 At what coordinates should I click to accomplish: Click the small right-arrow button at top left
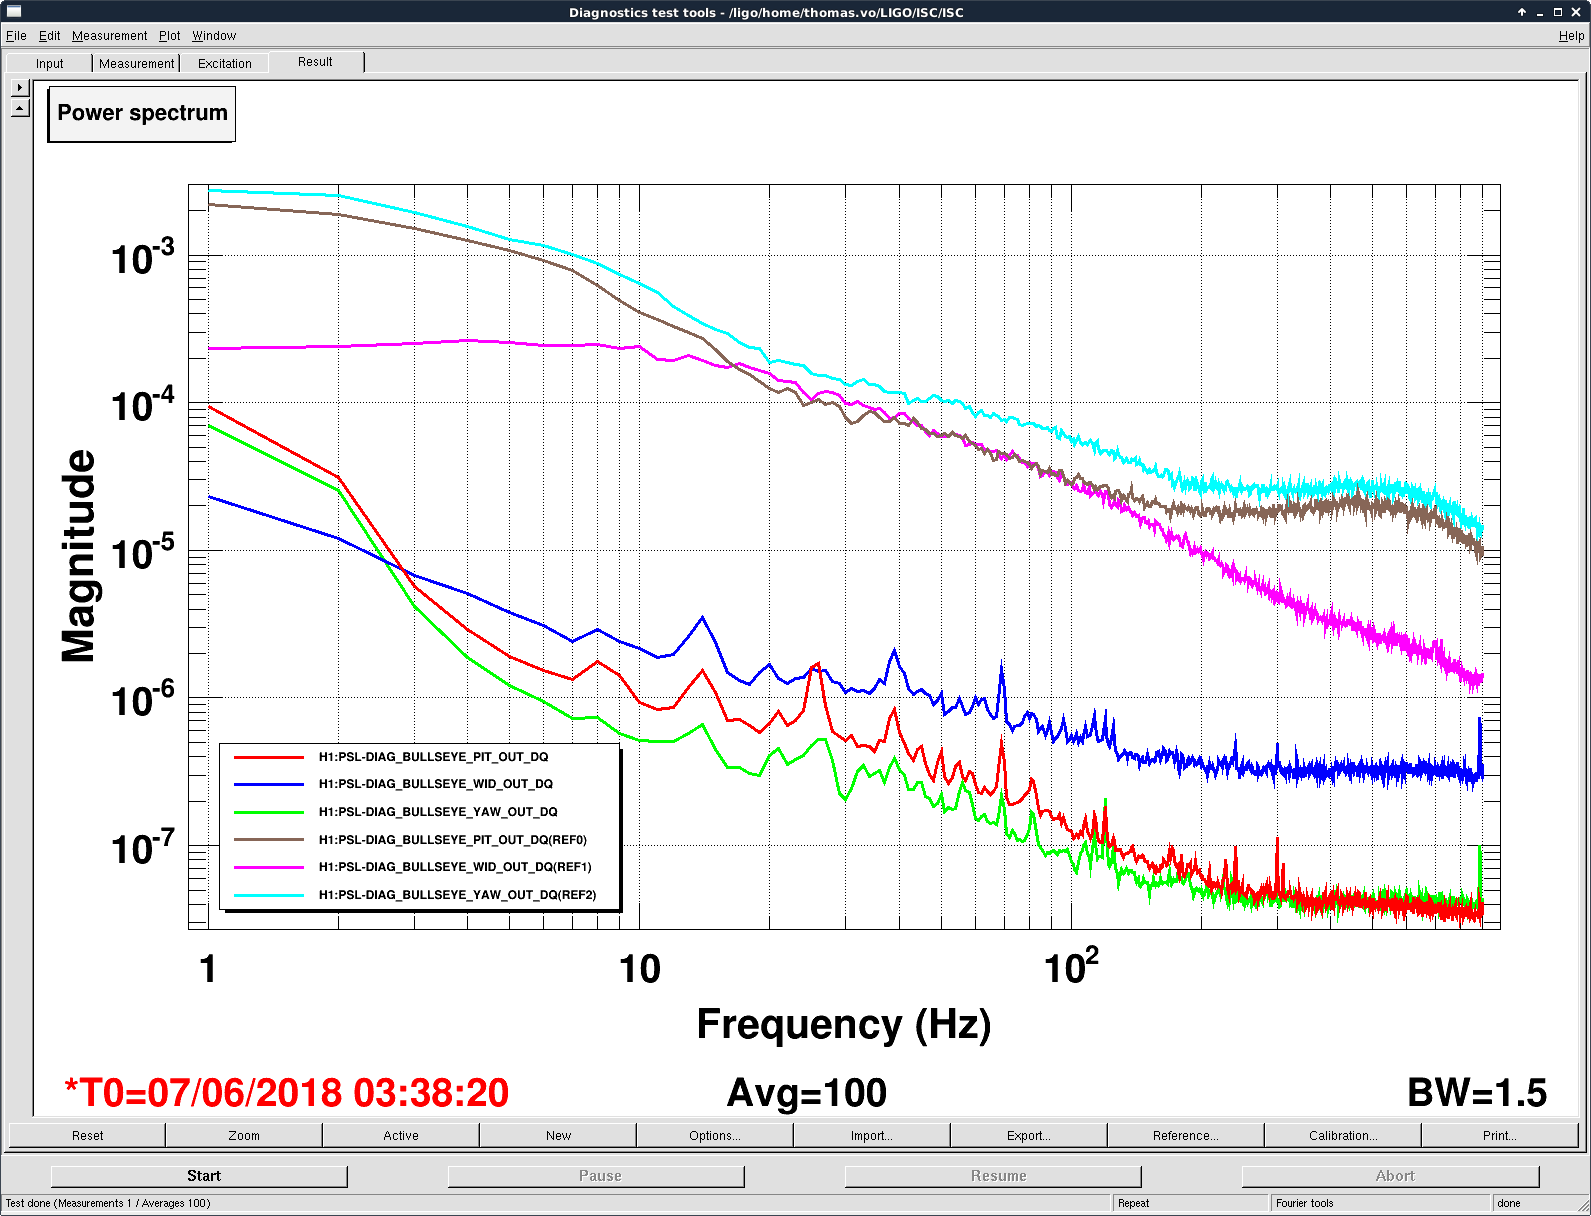pos(20,88)
